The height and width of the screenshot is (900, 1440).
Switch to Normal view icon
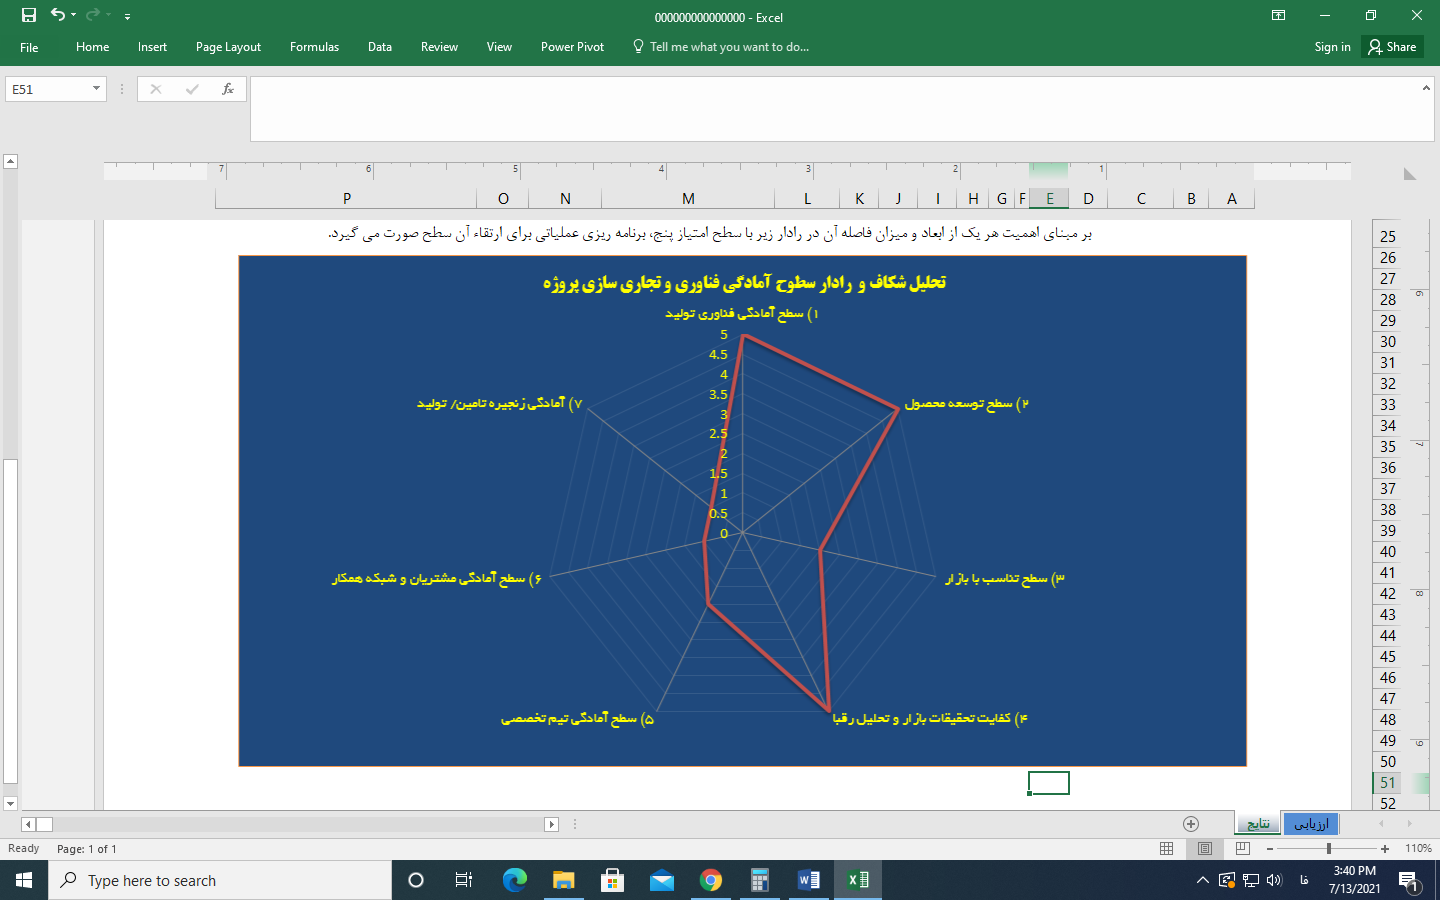1166,848
